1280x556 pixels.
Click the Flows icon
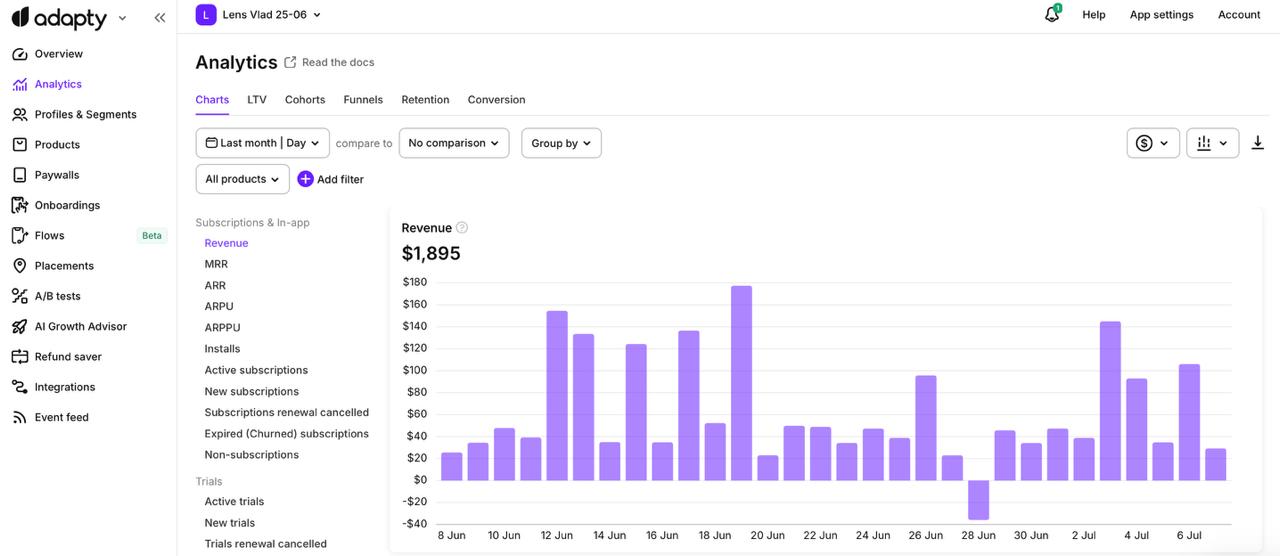[19, 236]
